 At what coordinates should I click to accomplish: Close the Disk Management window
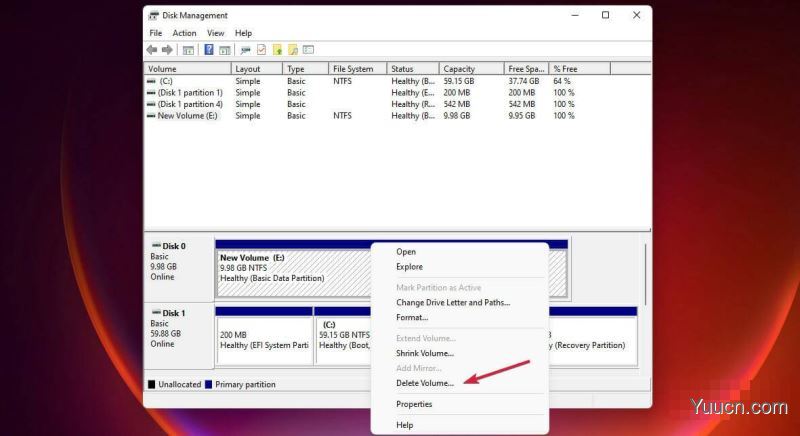point(636,15)
